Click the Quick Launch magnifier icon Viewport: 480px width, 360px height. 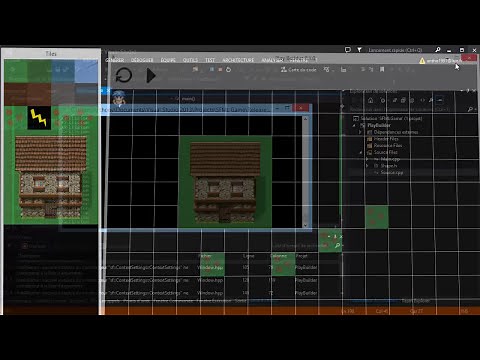tap(438, 50)
